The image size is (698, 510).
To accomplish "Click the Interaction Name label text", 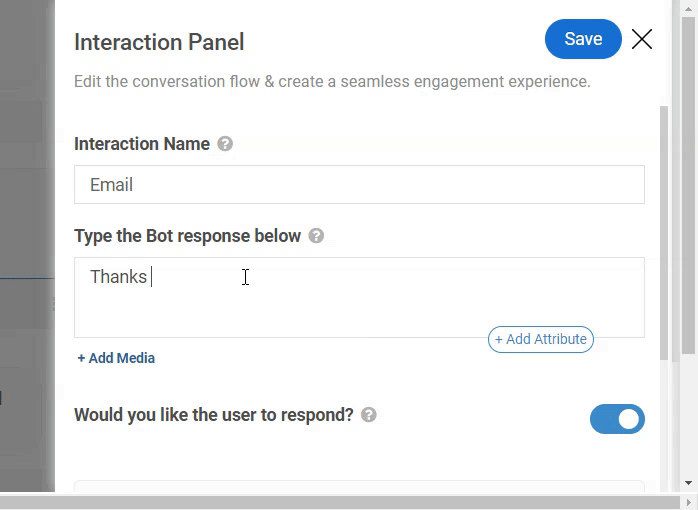I will point(142,144).
